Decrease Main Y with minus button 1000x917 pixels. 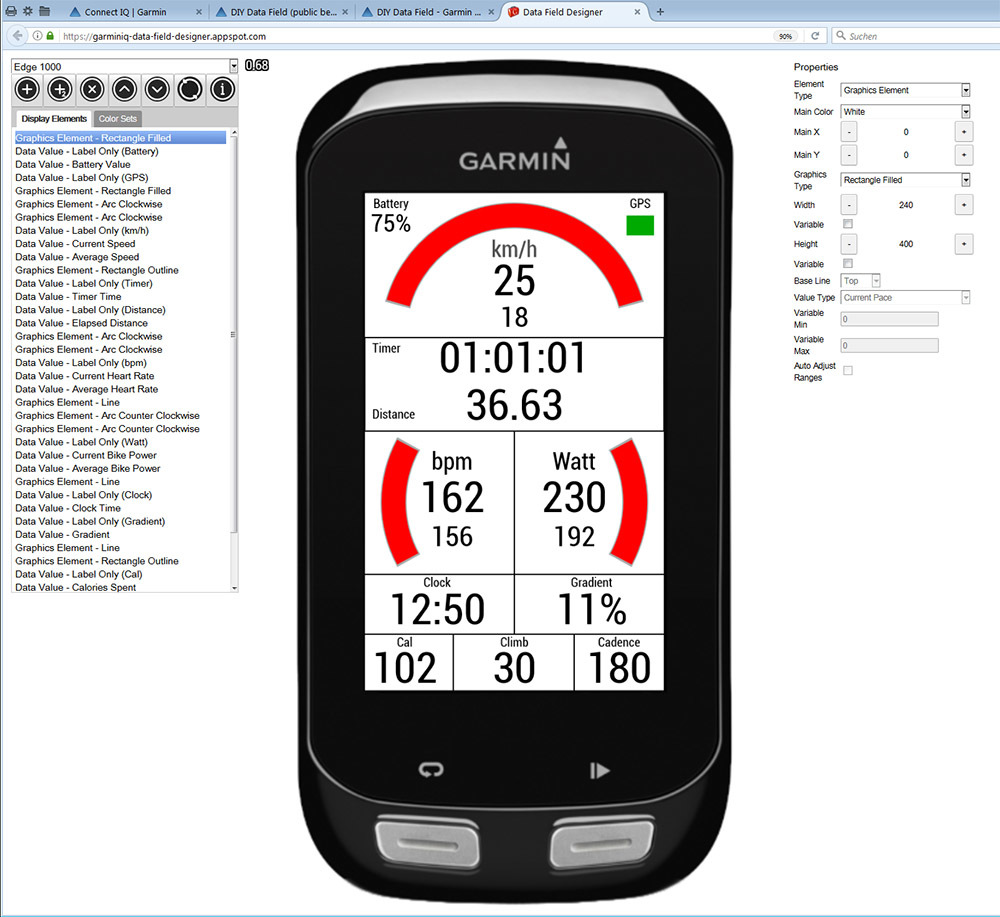(x=849, y=155)
